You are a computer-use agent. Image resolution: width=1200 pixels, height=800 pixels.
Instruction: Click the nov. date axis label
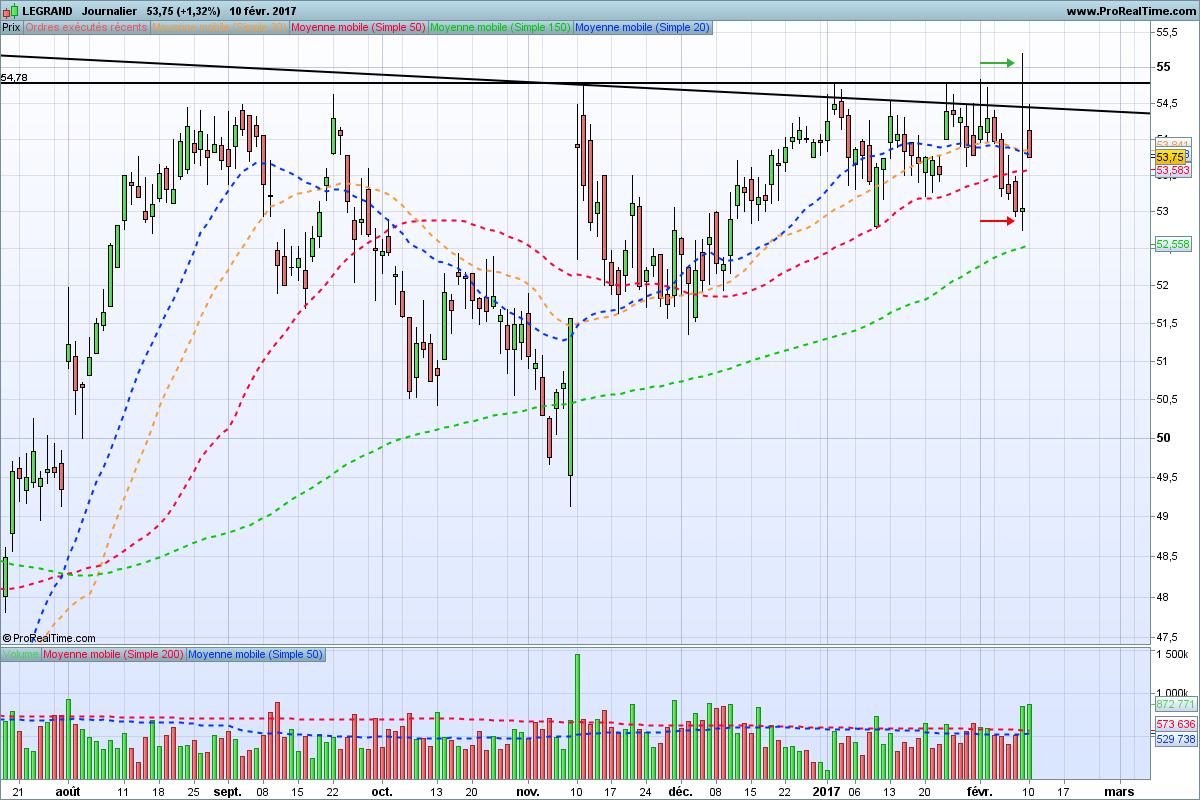coord(527,790)
